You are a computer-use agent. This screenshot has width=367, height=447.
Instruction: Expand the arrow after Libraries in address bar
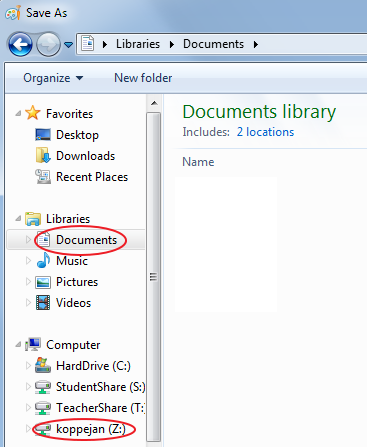coord(172,44)
